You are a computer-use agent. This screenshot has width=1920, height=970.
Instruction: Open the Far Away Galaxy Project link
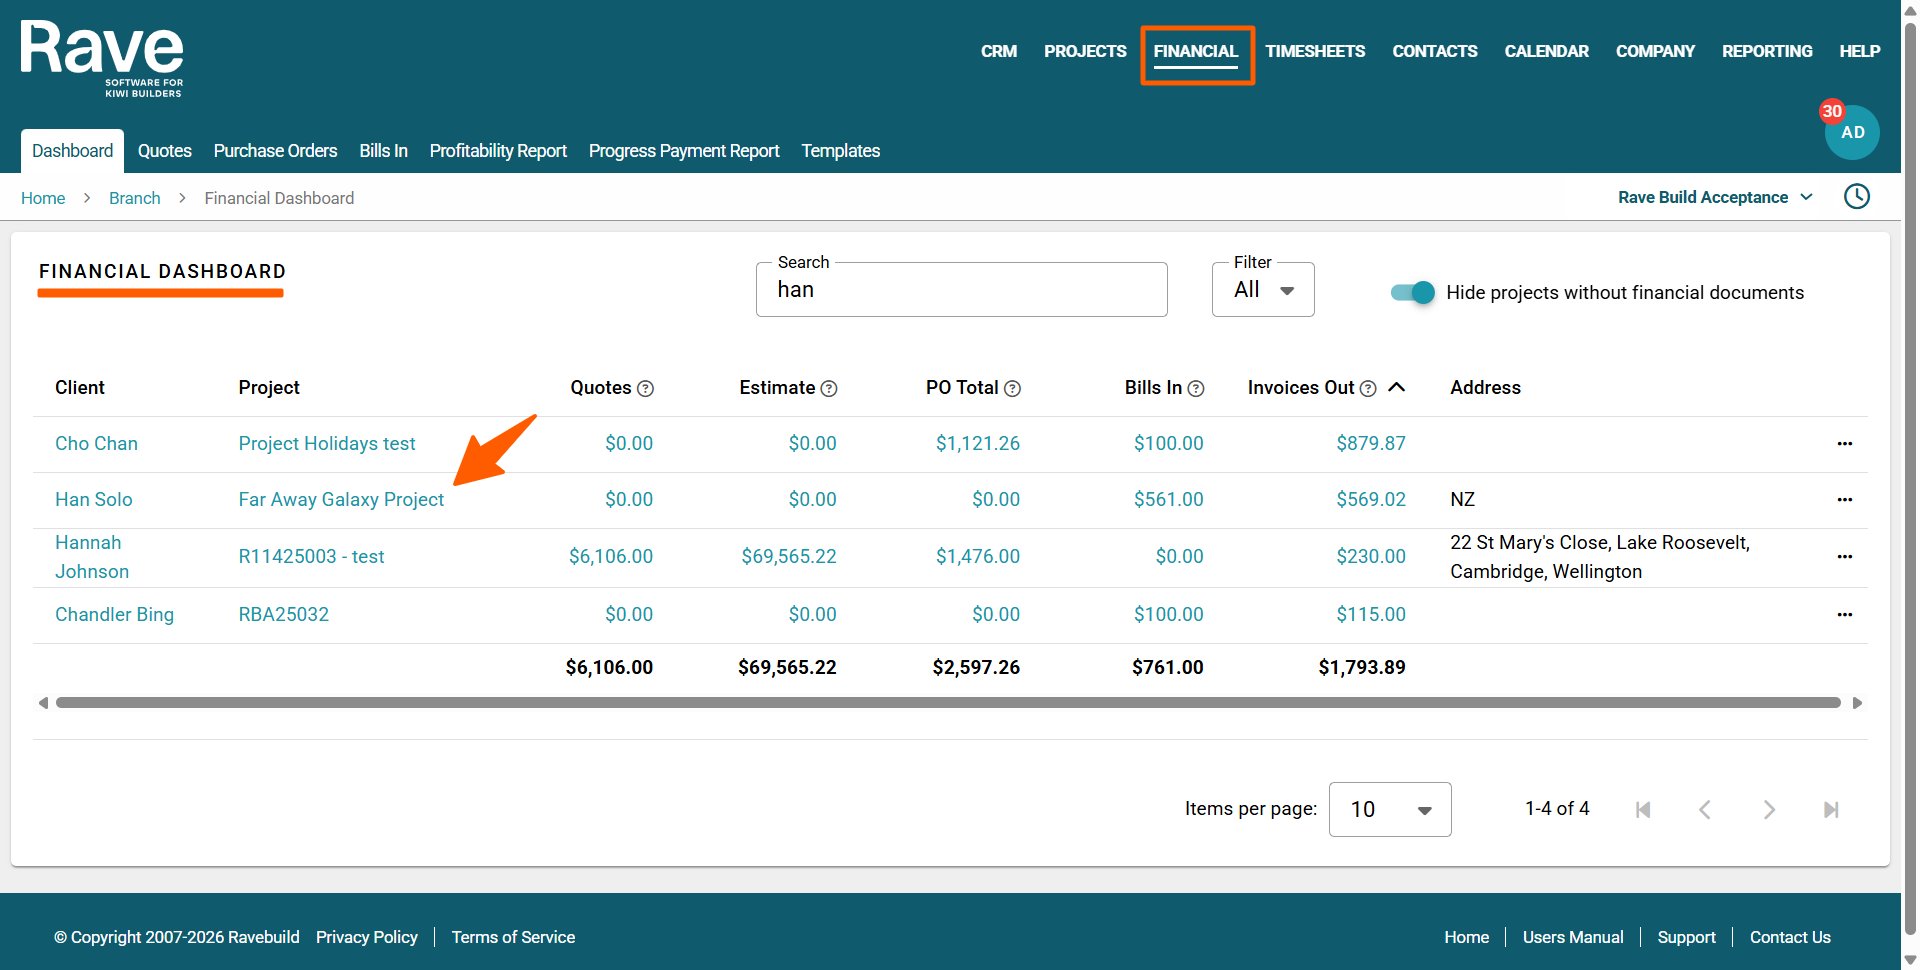click(x=341, y=500)
